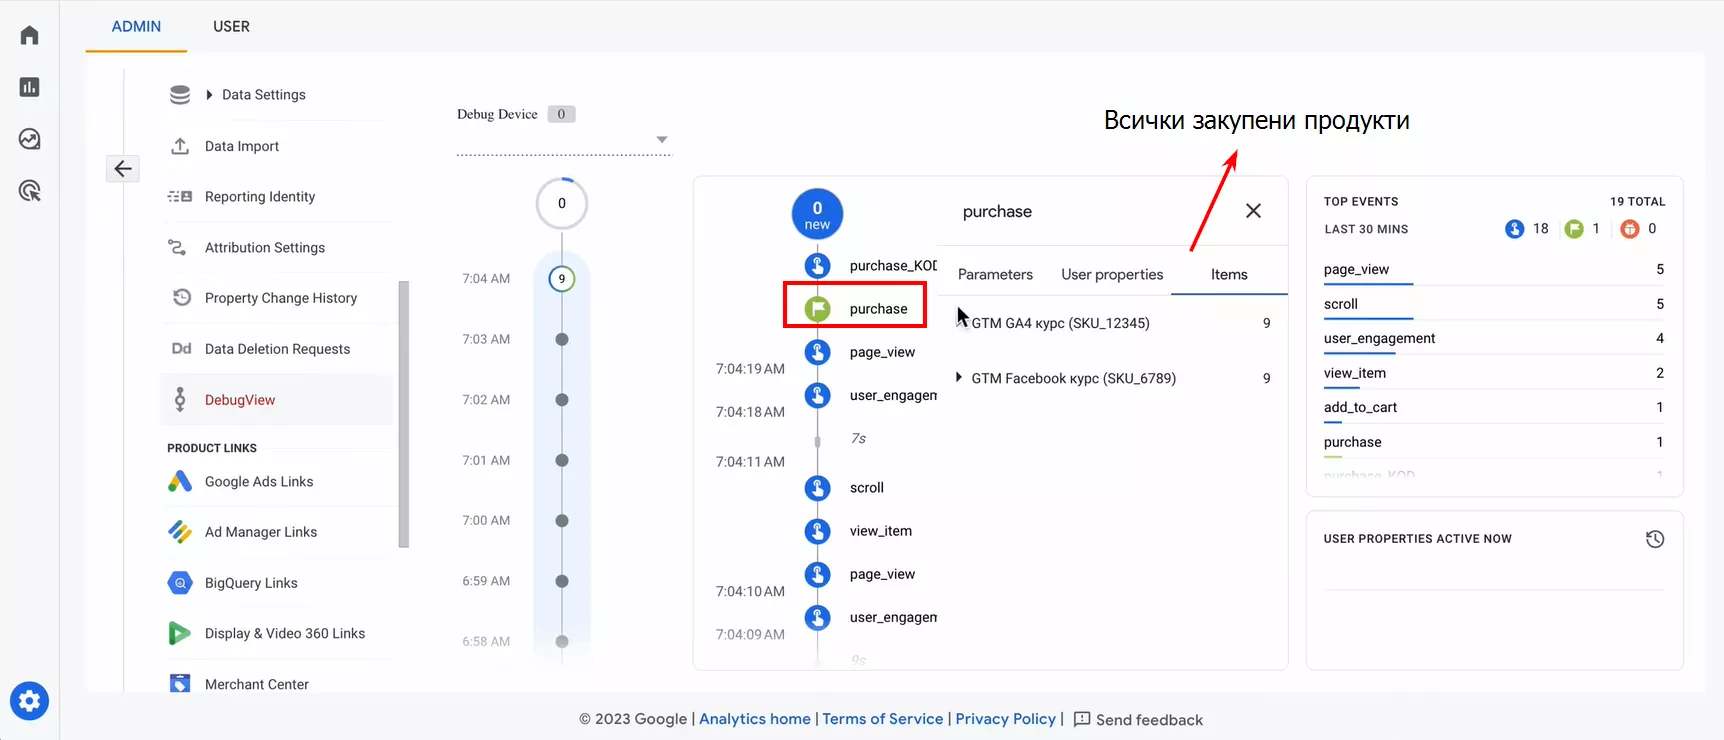Switch to the USER tab
Image resolution: width=1724 pixels, height=740 pixels.
coord(231,27)
